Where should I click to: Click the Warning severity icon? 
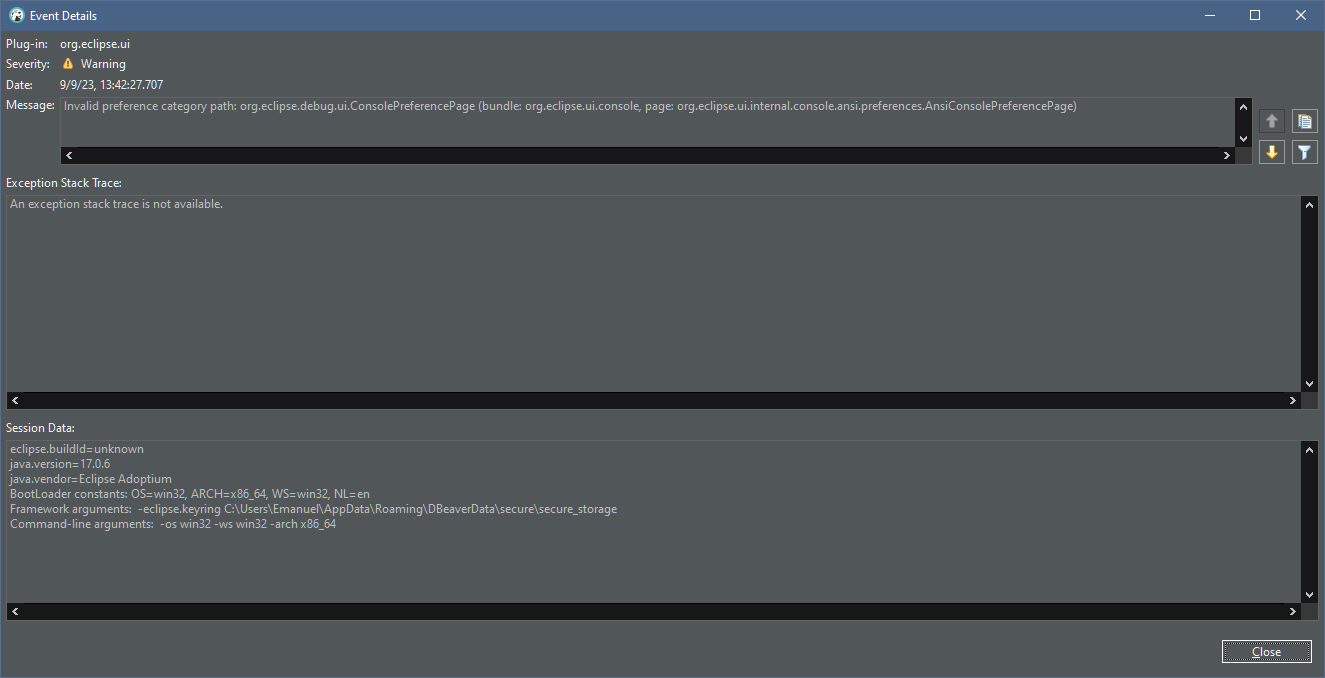(66, 63)
